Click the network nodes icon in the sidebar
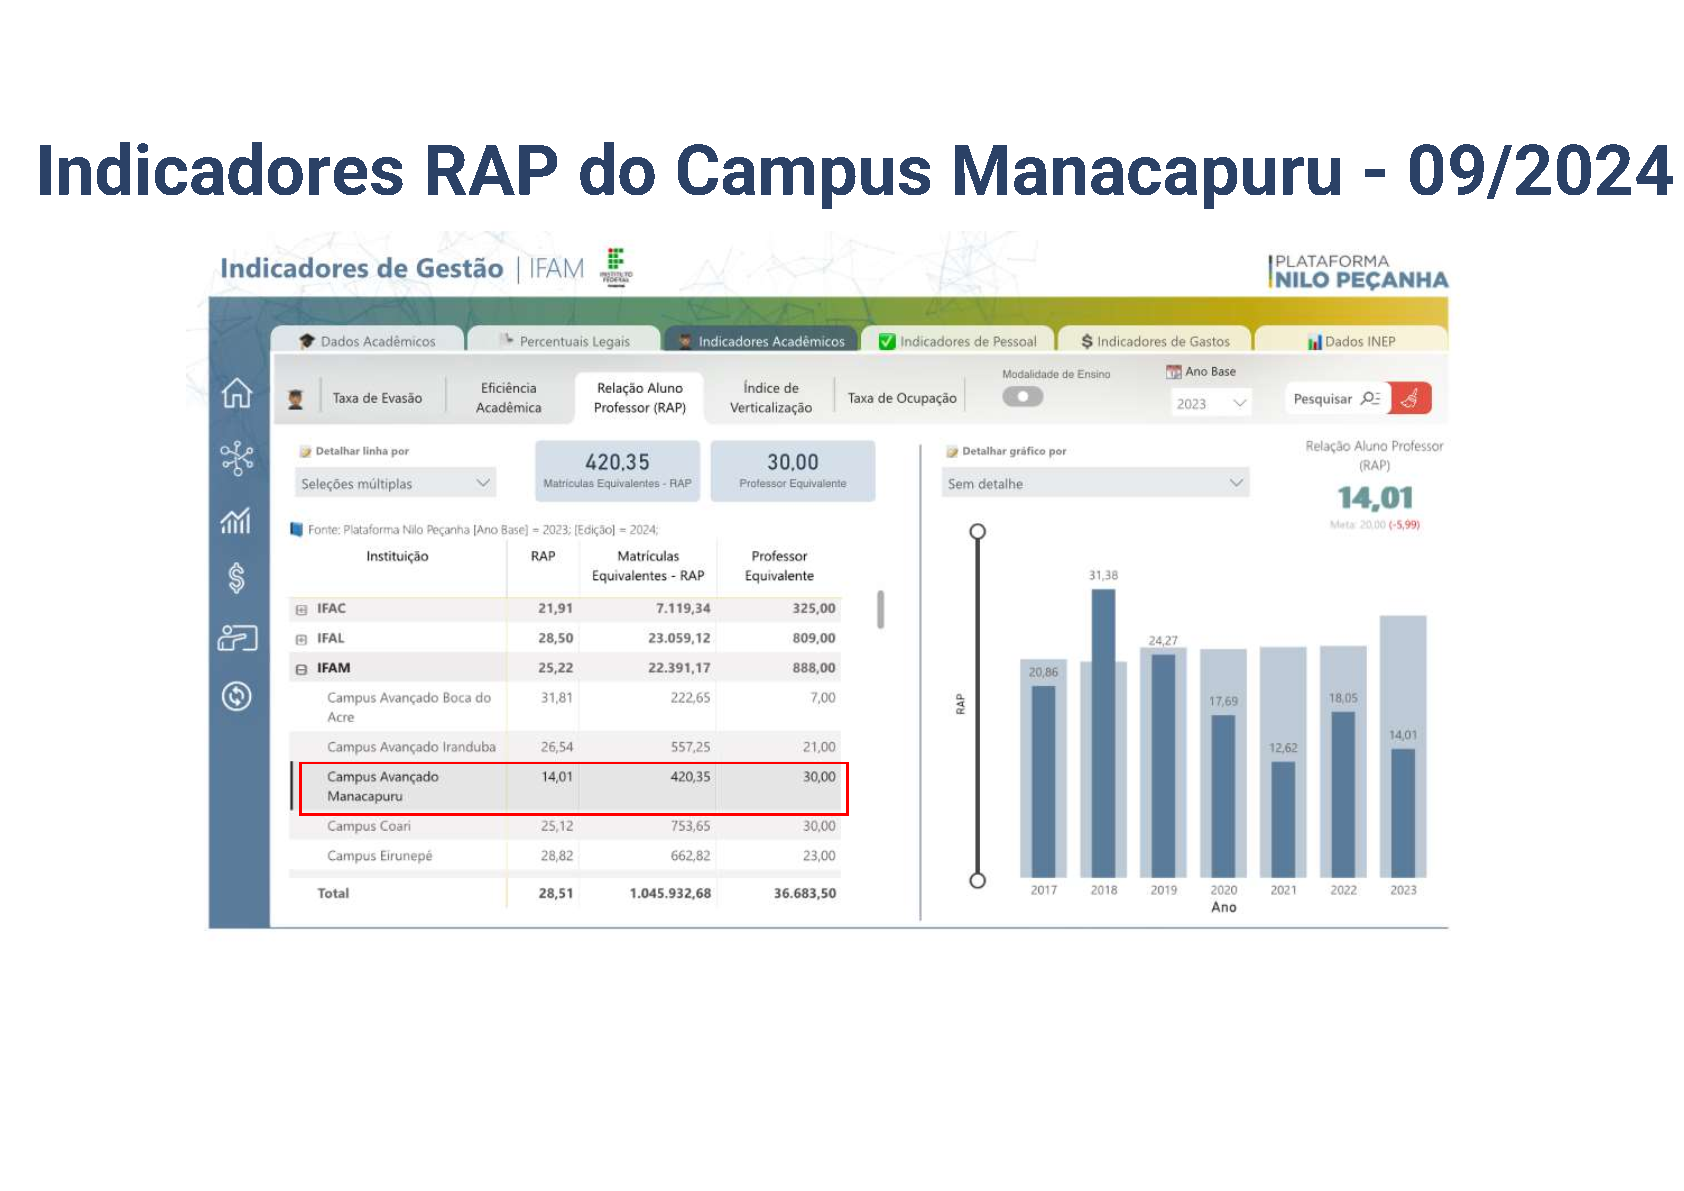This screenshot has height=1191, width=1684. 237,458
